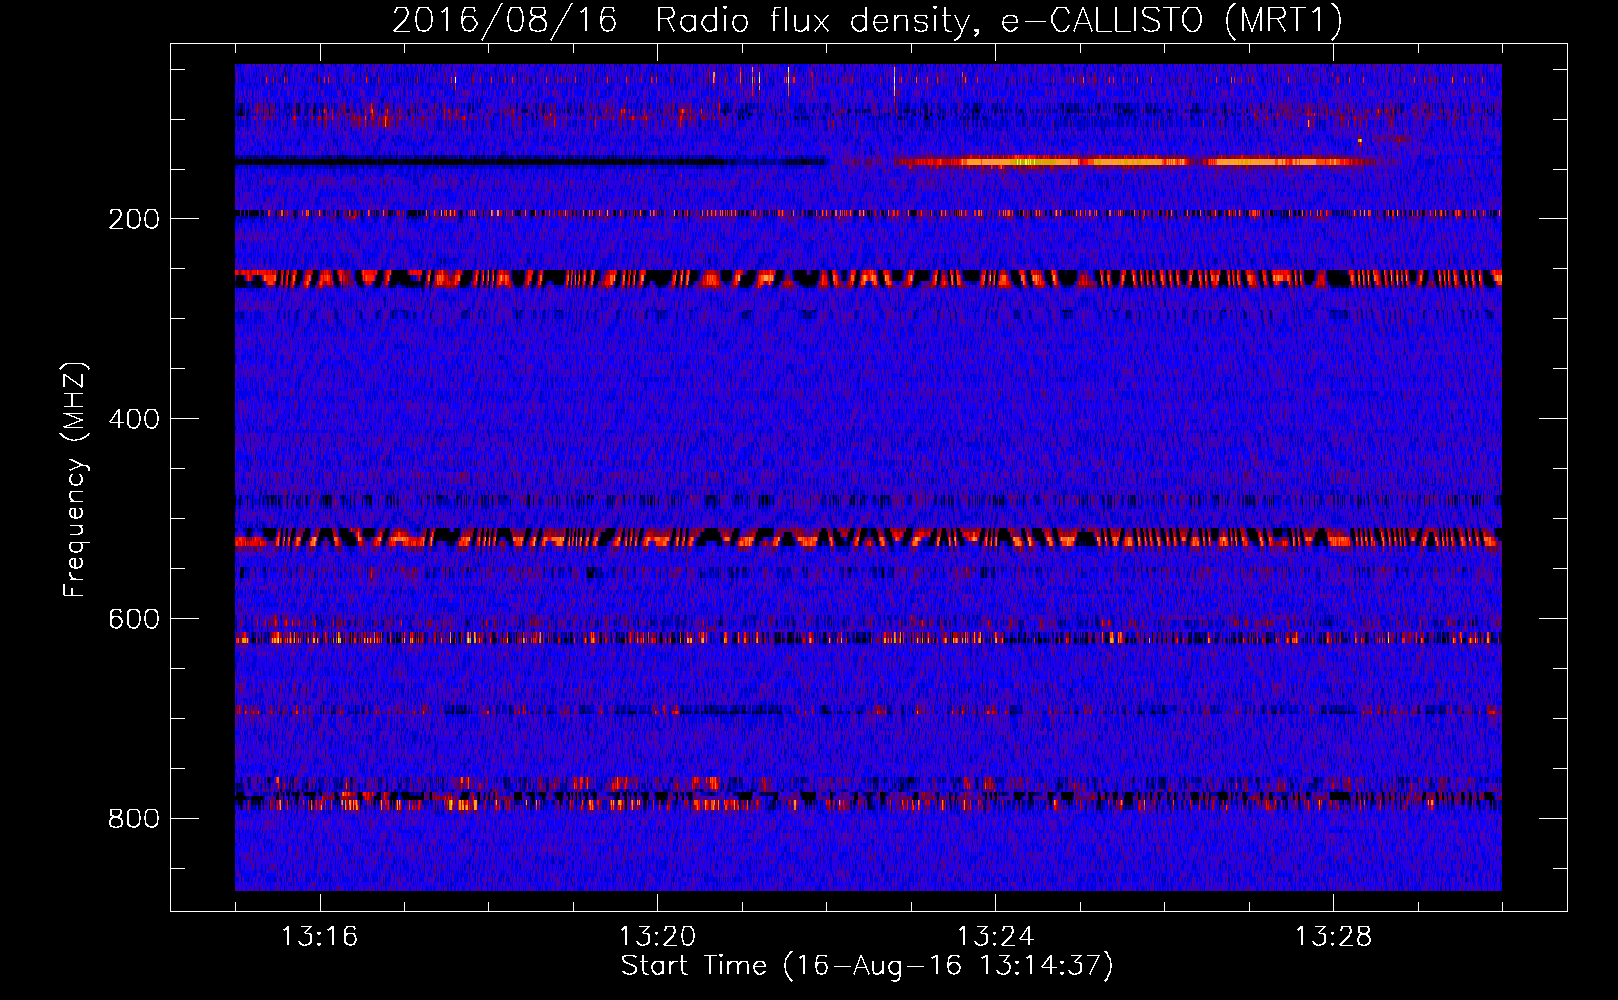Click the plot title '2016/08/16 Radio flux density'
The height and width of the screenshot is (1000, 1618).
867,20
